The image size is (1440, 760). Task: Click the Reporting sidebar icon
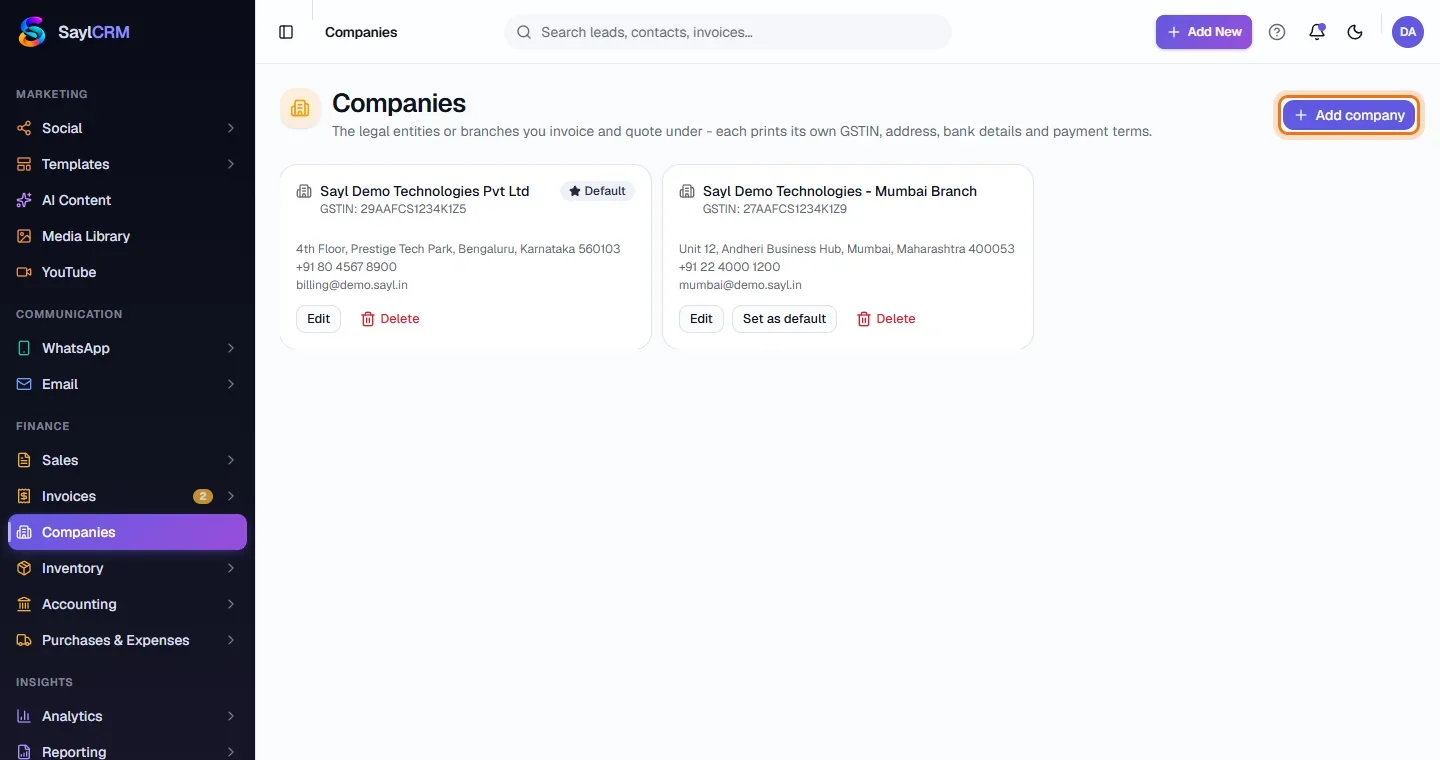coord(24,752)
